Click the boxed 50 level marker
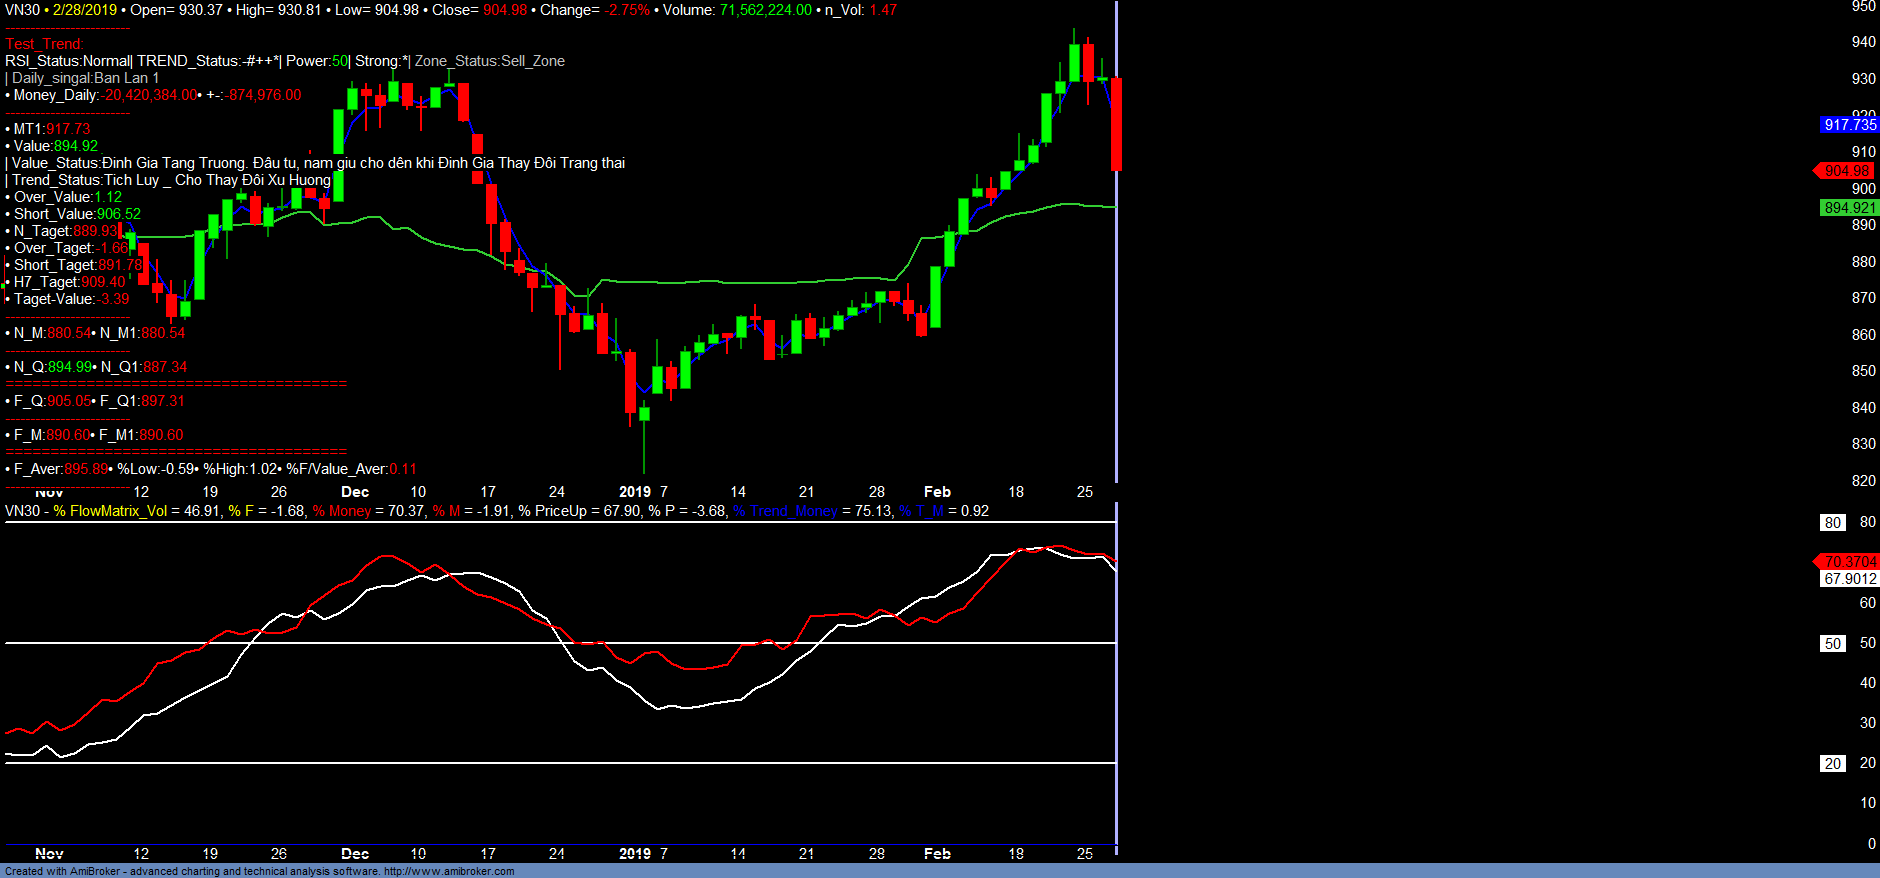Screen dimensions: 1880x878 [x=1832, y=644]
